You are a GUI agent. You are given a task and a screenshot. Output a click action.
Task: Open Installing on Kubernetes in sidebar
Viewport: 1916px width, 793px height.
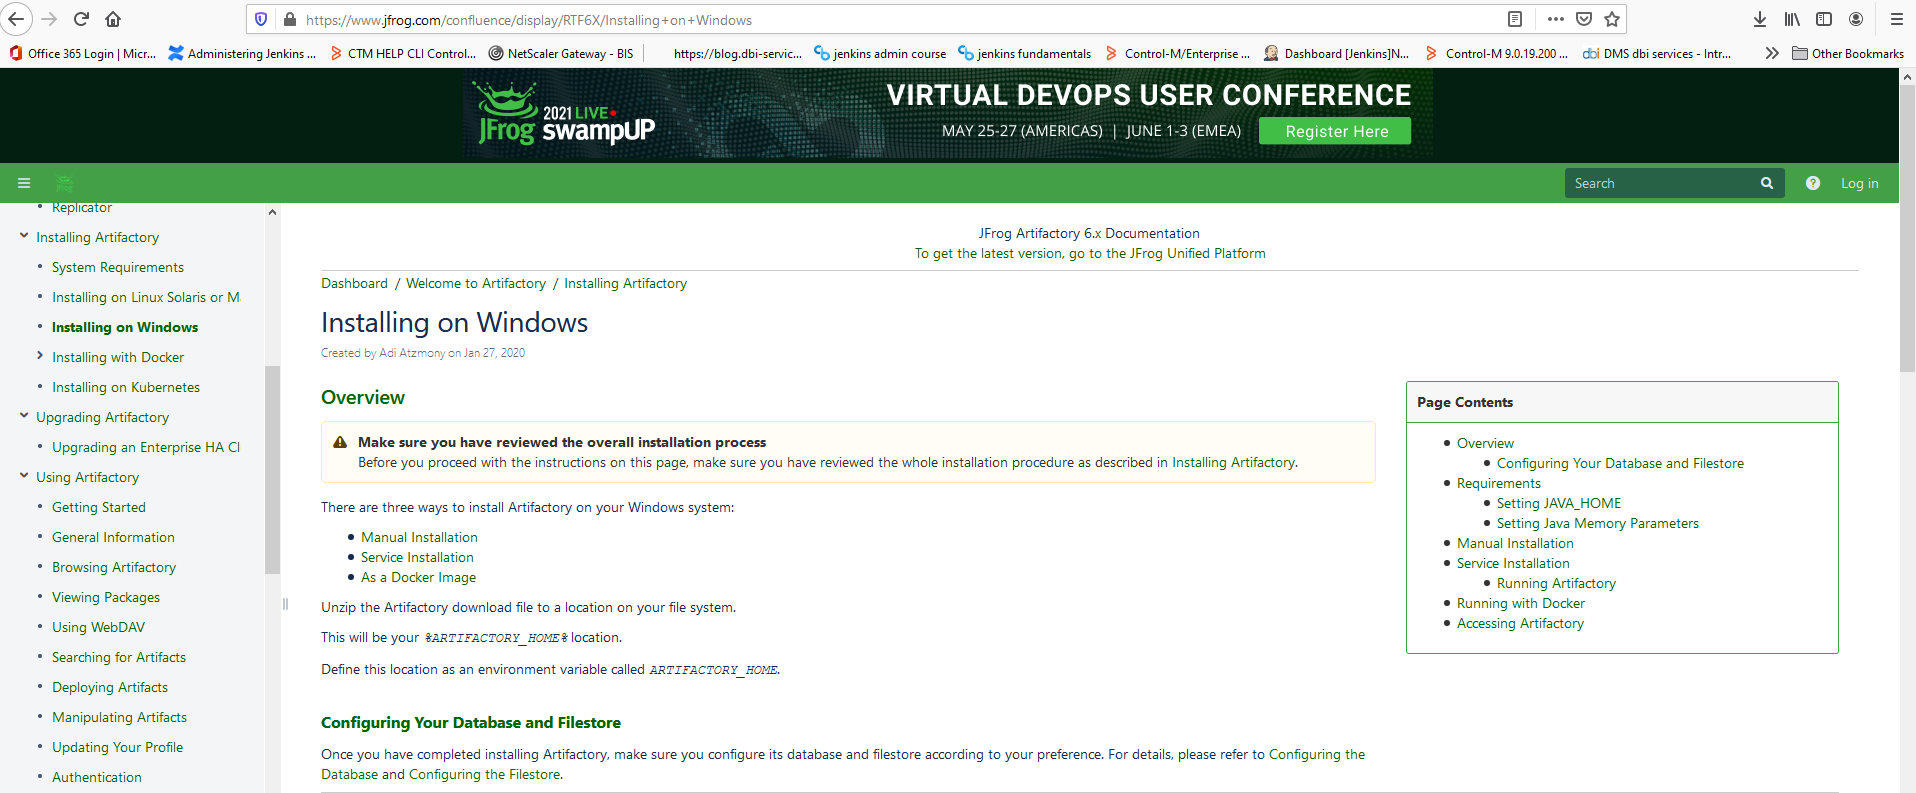(x=126, y=387)
